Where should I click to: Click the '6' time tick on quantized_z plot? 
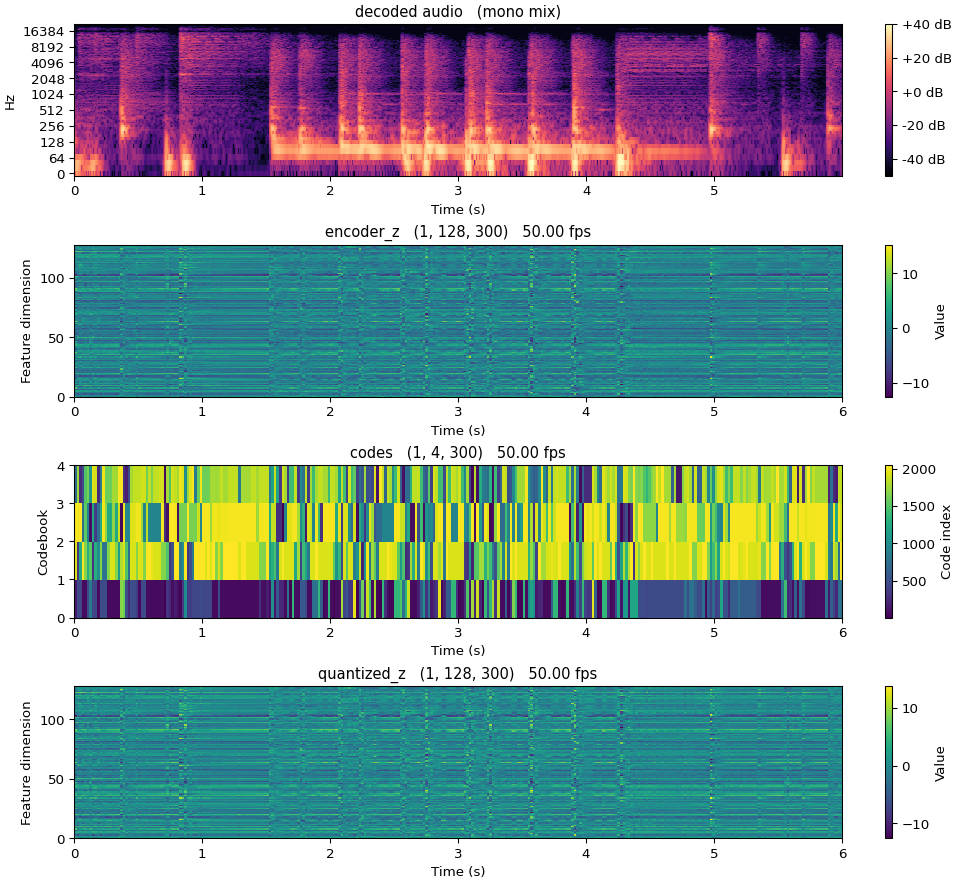pyautogui.click(x=842, y=853)
